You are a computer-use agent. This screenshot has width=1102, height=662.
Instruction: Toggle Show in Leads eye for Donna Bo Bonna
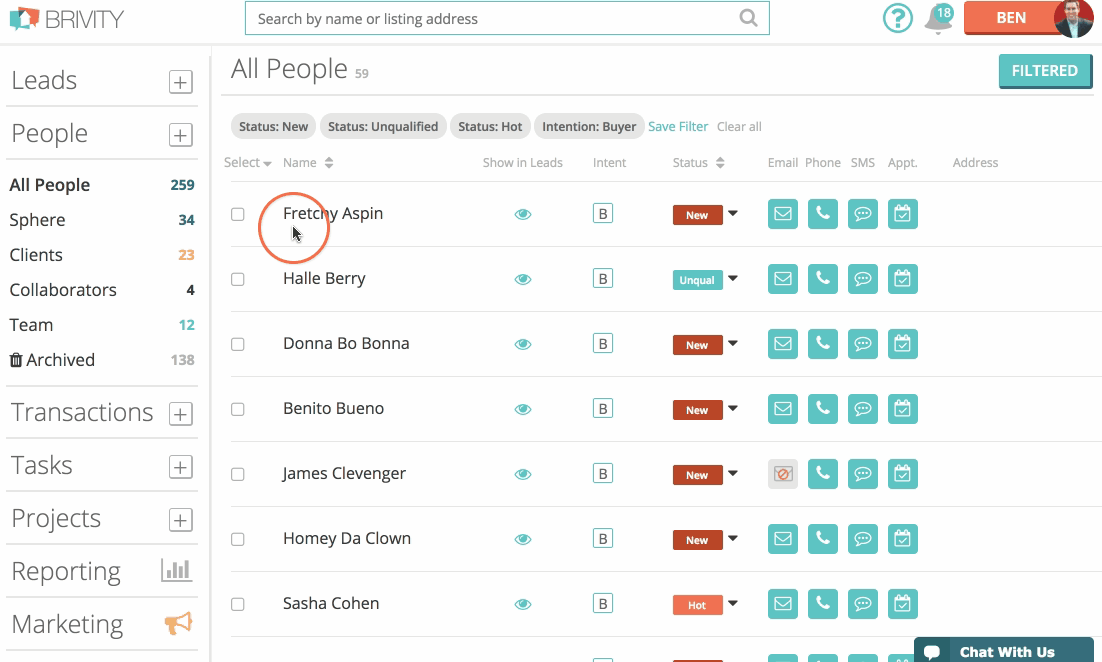tap(523, 344)
